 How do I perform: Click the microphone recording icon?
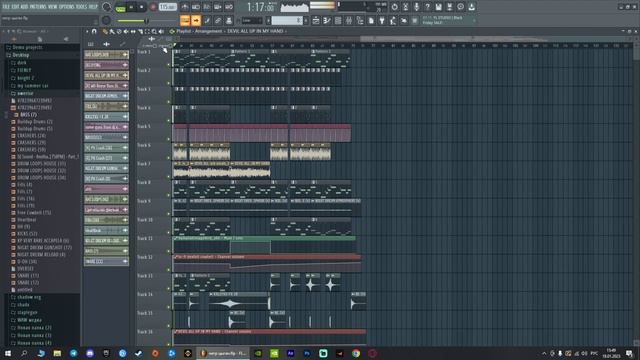(416, 7)
